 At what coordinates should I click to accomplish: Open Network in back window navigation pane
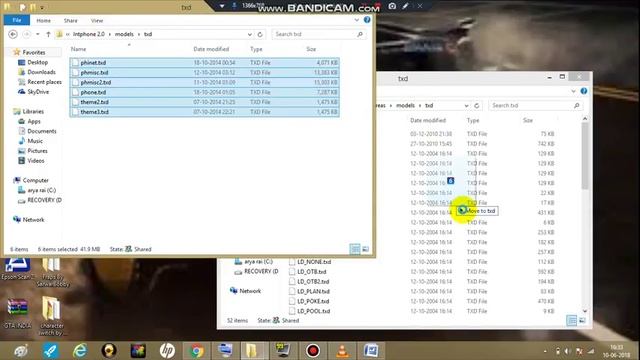click(x=250, y=291)
